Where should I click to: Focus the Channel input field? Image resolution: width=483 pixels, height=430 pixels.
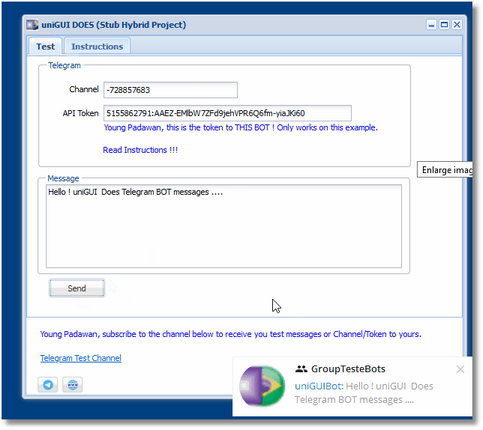(170, 90)
